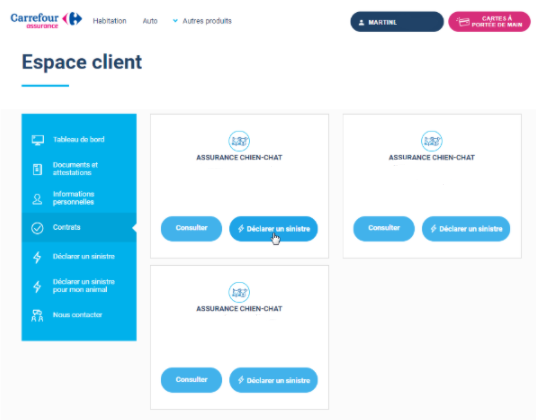Viewport: 536px width, 420px height.
Task: Open the Habitation menu item
Action: (109, 21)
